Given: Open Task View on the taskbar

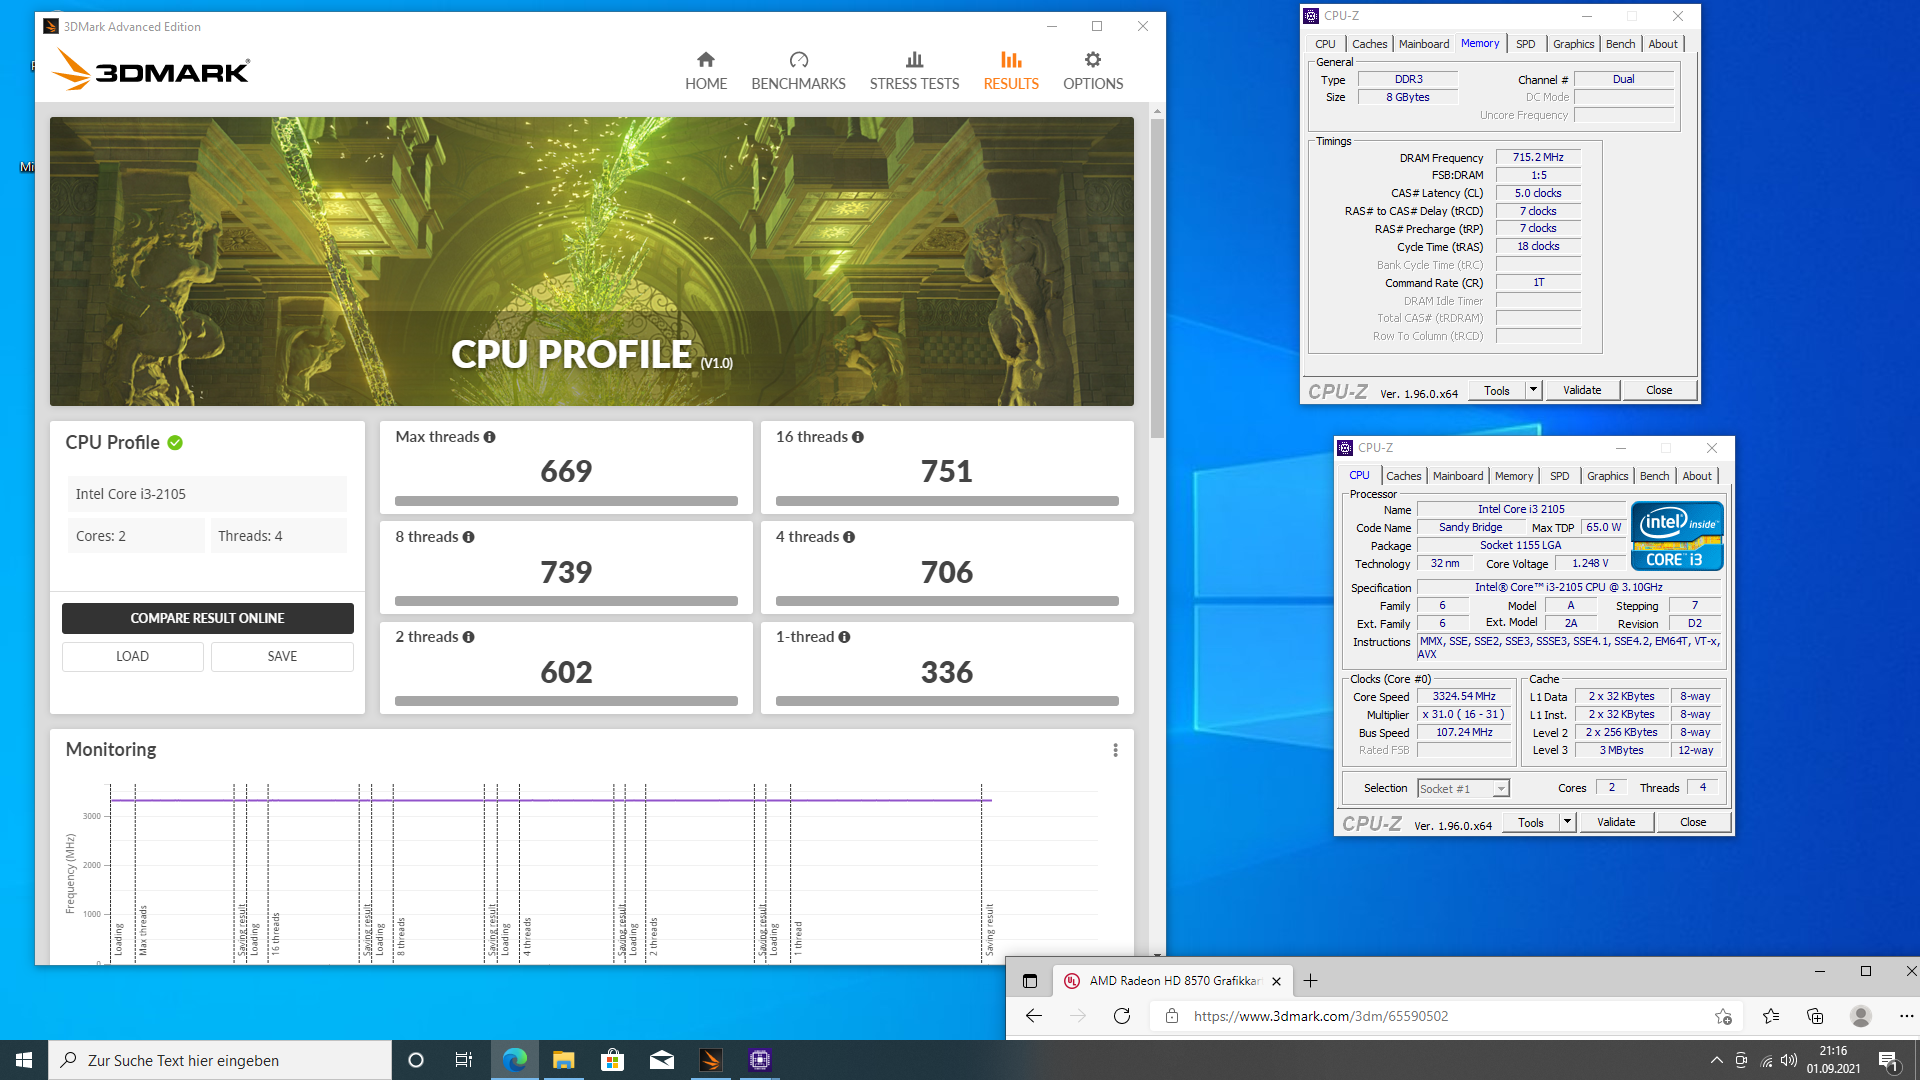Looking at the screenshot, I should pyautogui.click(x=463, y=1060).
